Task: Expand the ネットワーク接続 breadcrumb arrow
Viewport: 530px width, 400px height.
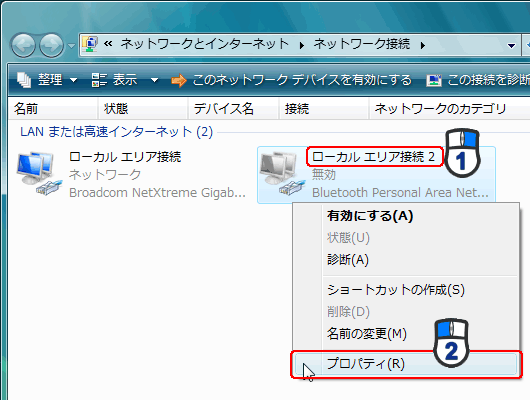Action: click(x=423, y=45)
